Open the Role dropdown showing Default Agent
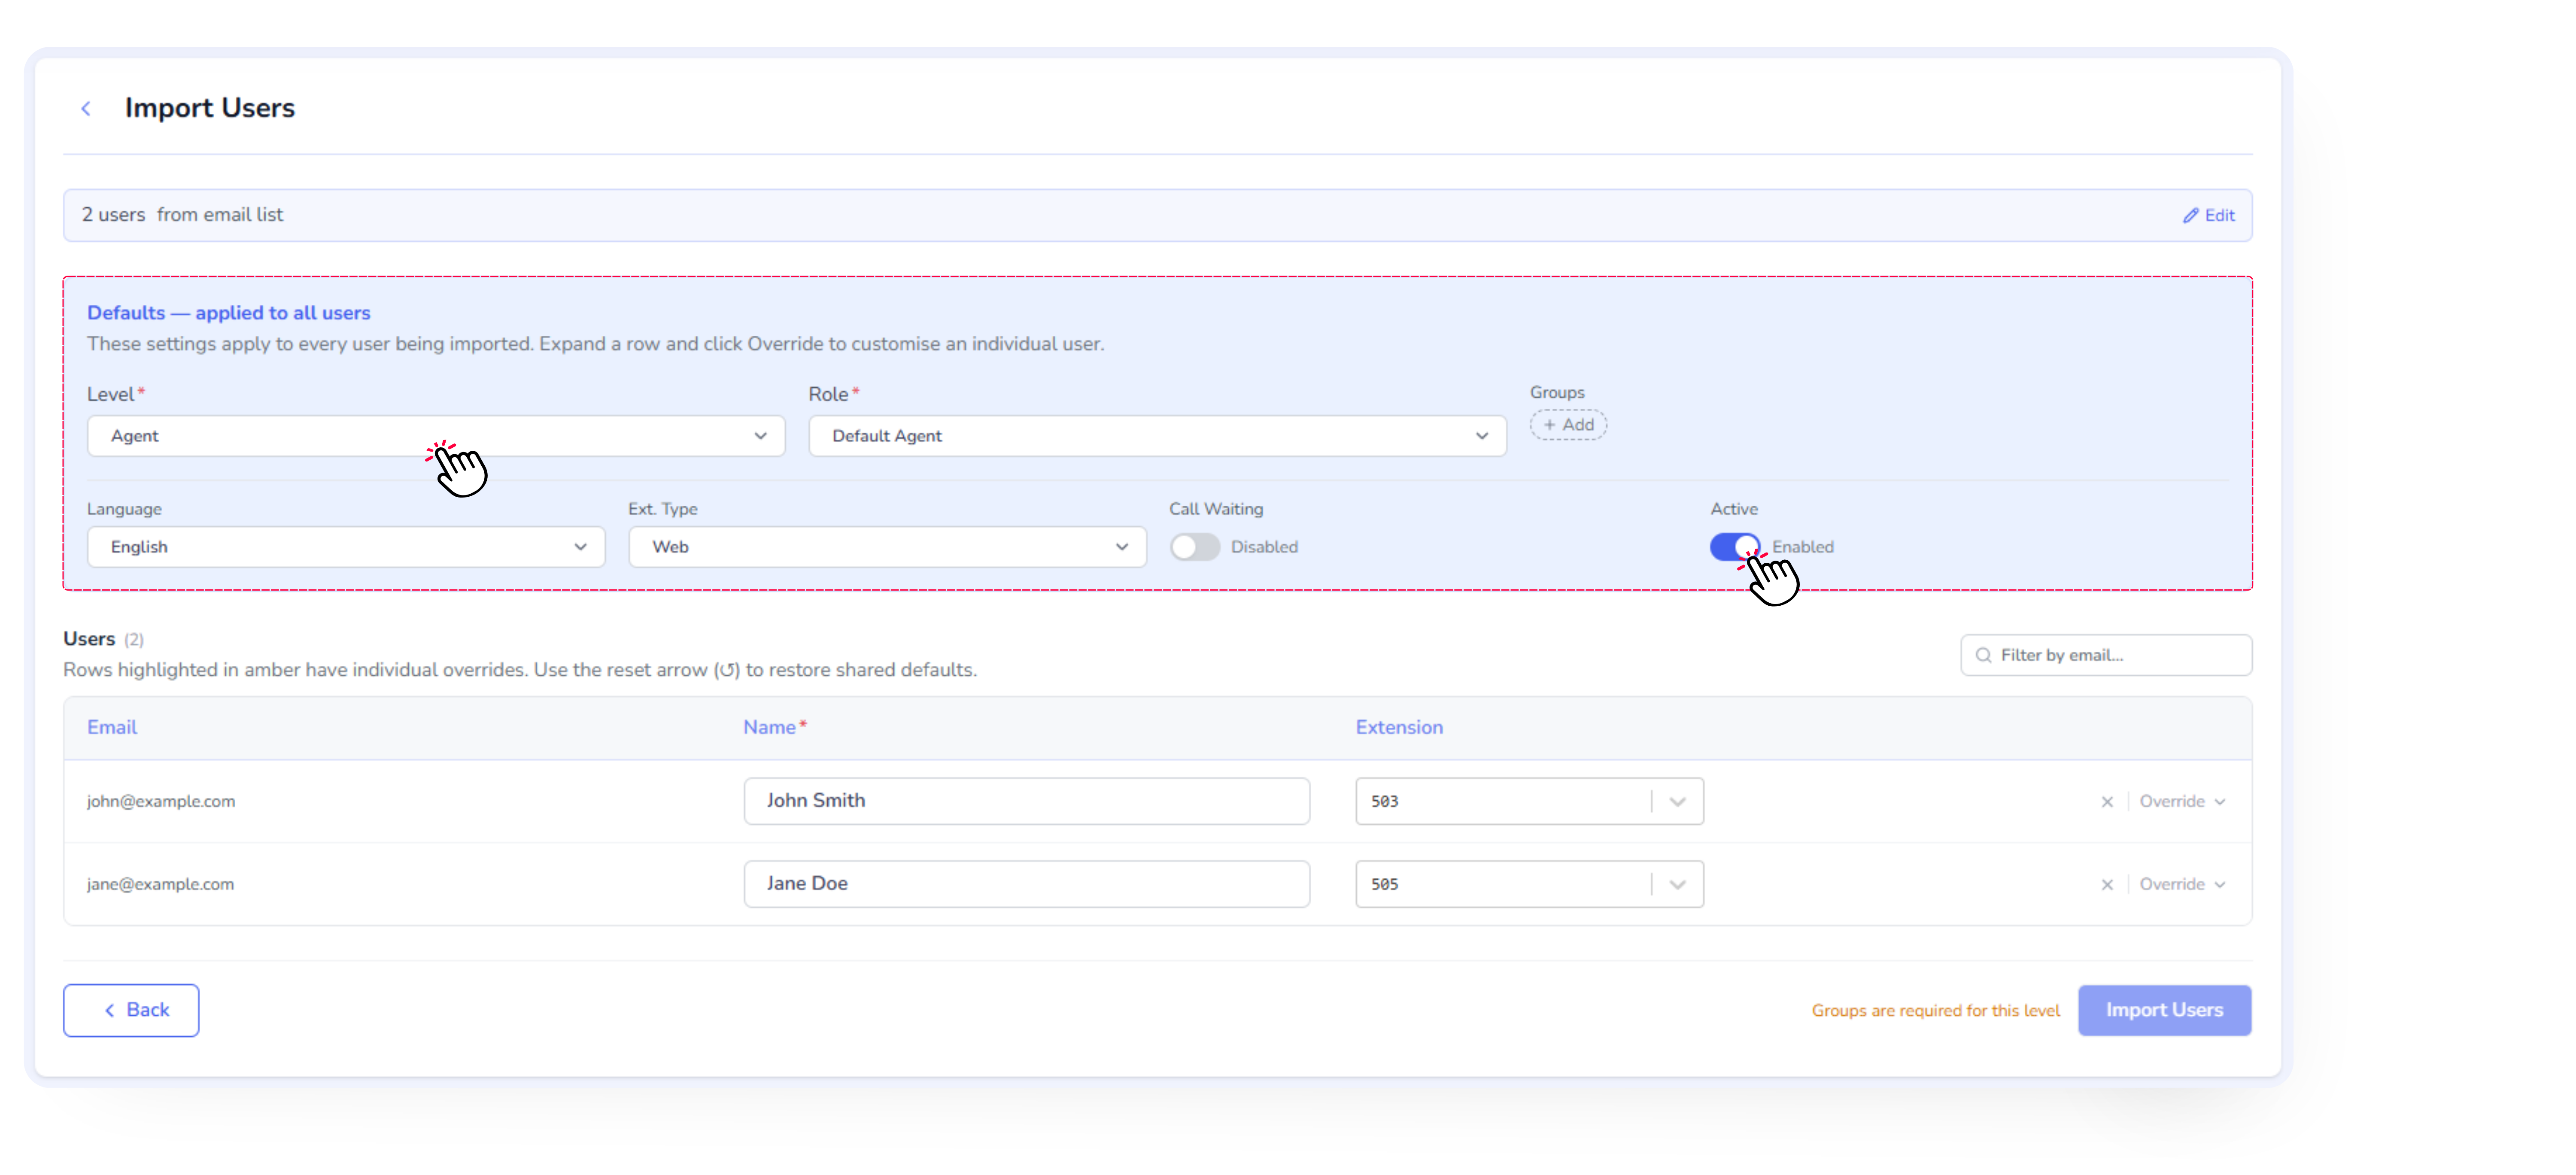 [1156, 436]
